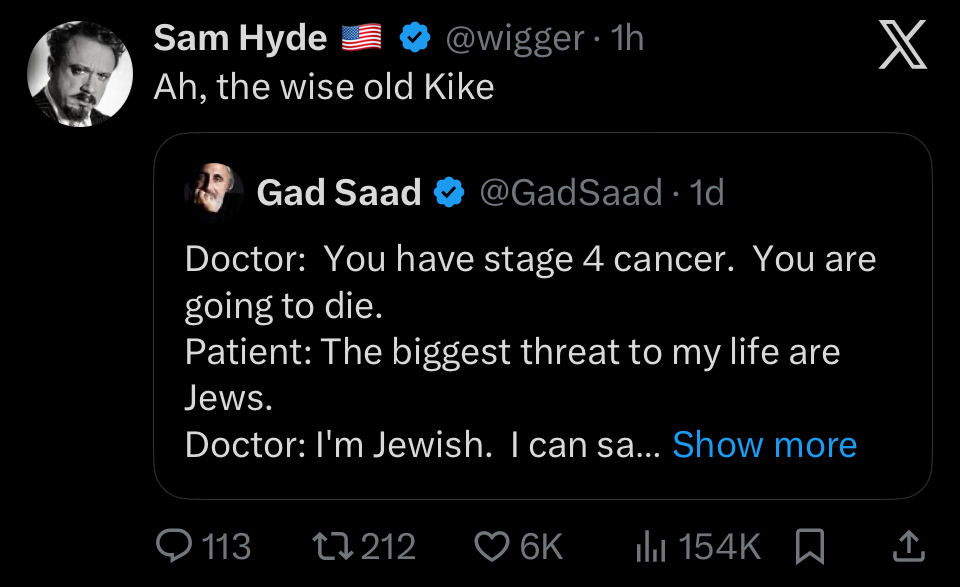This screenshot has width=960, height=587.
Task: Toggle the bookmark icon for this post
Action: click(x=807, y=546)
